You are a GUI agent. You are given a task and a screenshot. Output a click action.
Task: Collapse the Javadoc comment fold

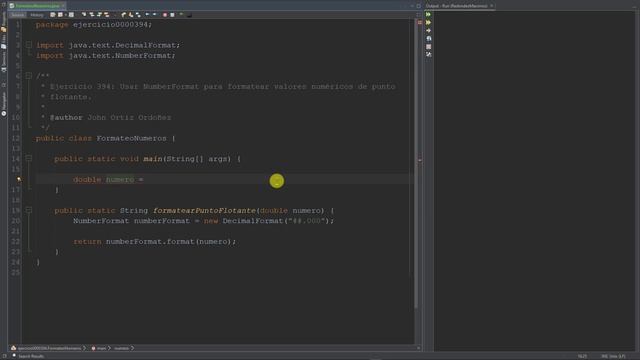[29, 76]
